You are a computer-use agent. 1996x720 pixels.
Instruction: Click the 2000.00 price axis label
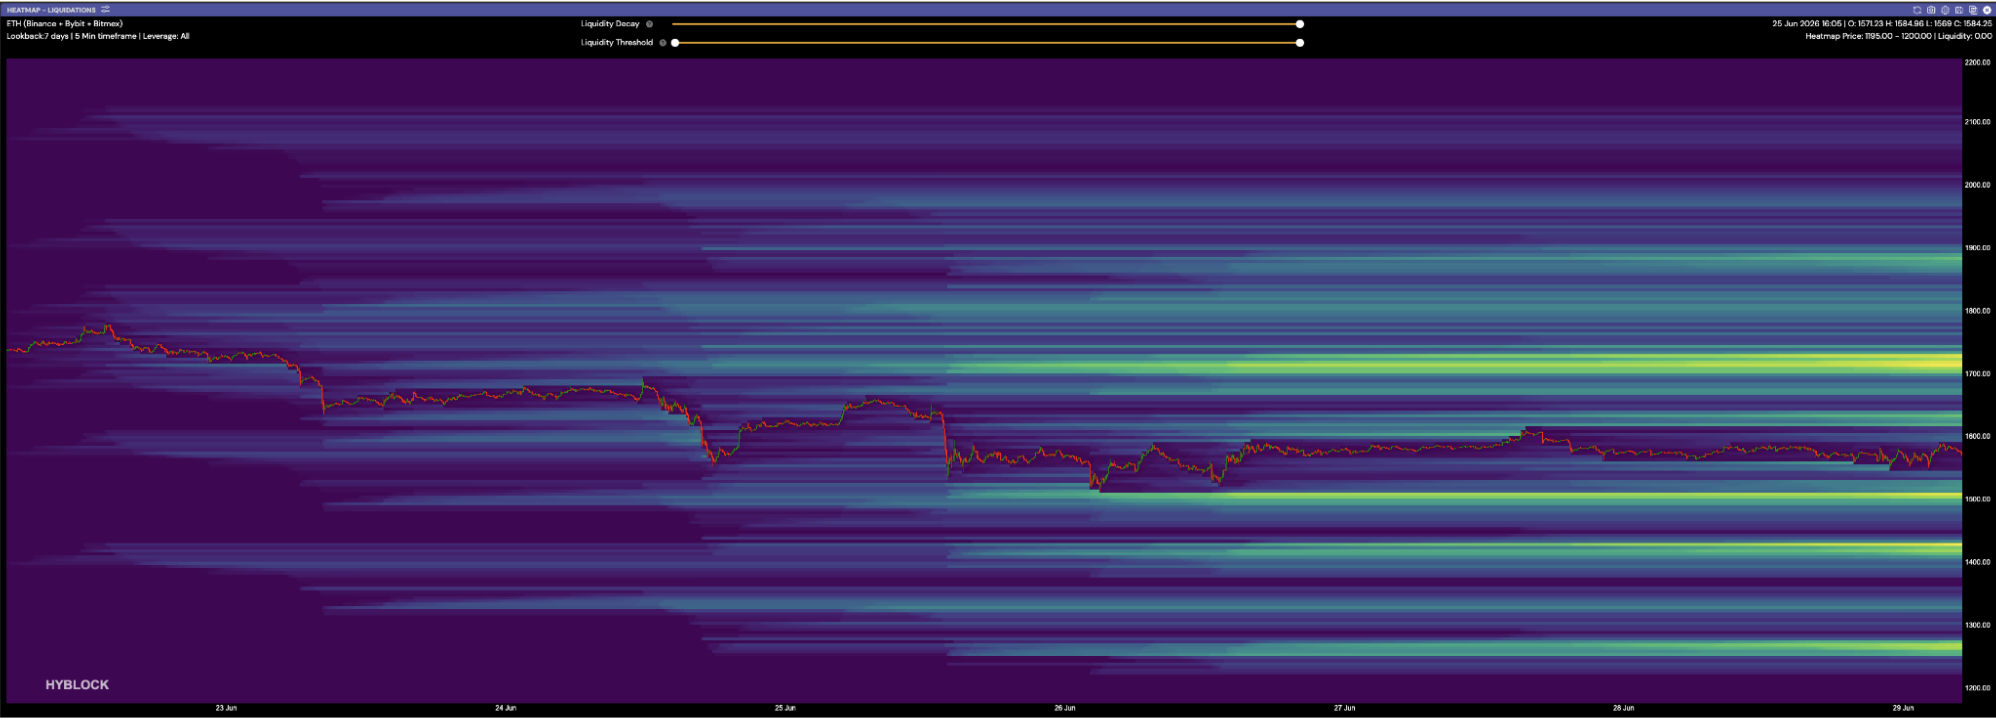tap(1977, 185)
